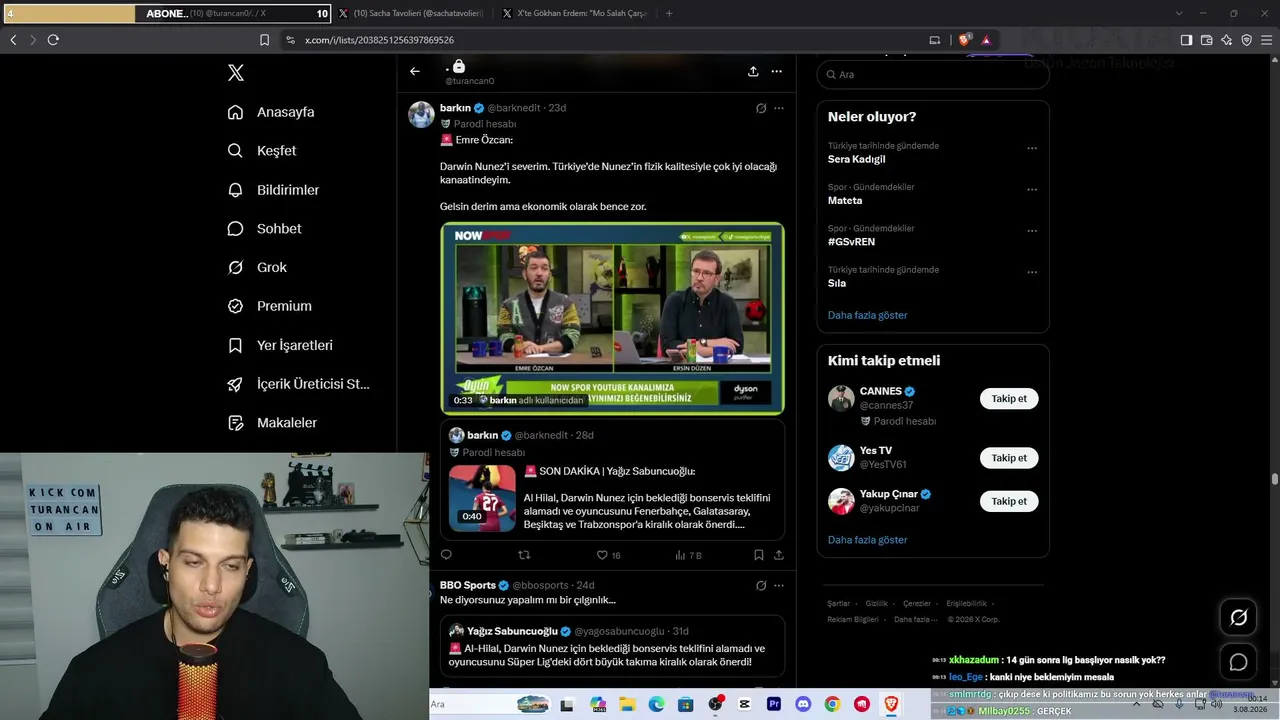This screenshot has width=1280, height=720.
Task: Reload the current page
Action: (53, 40)
